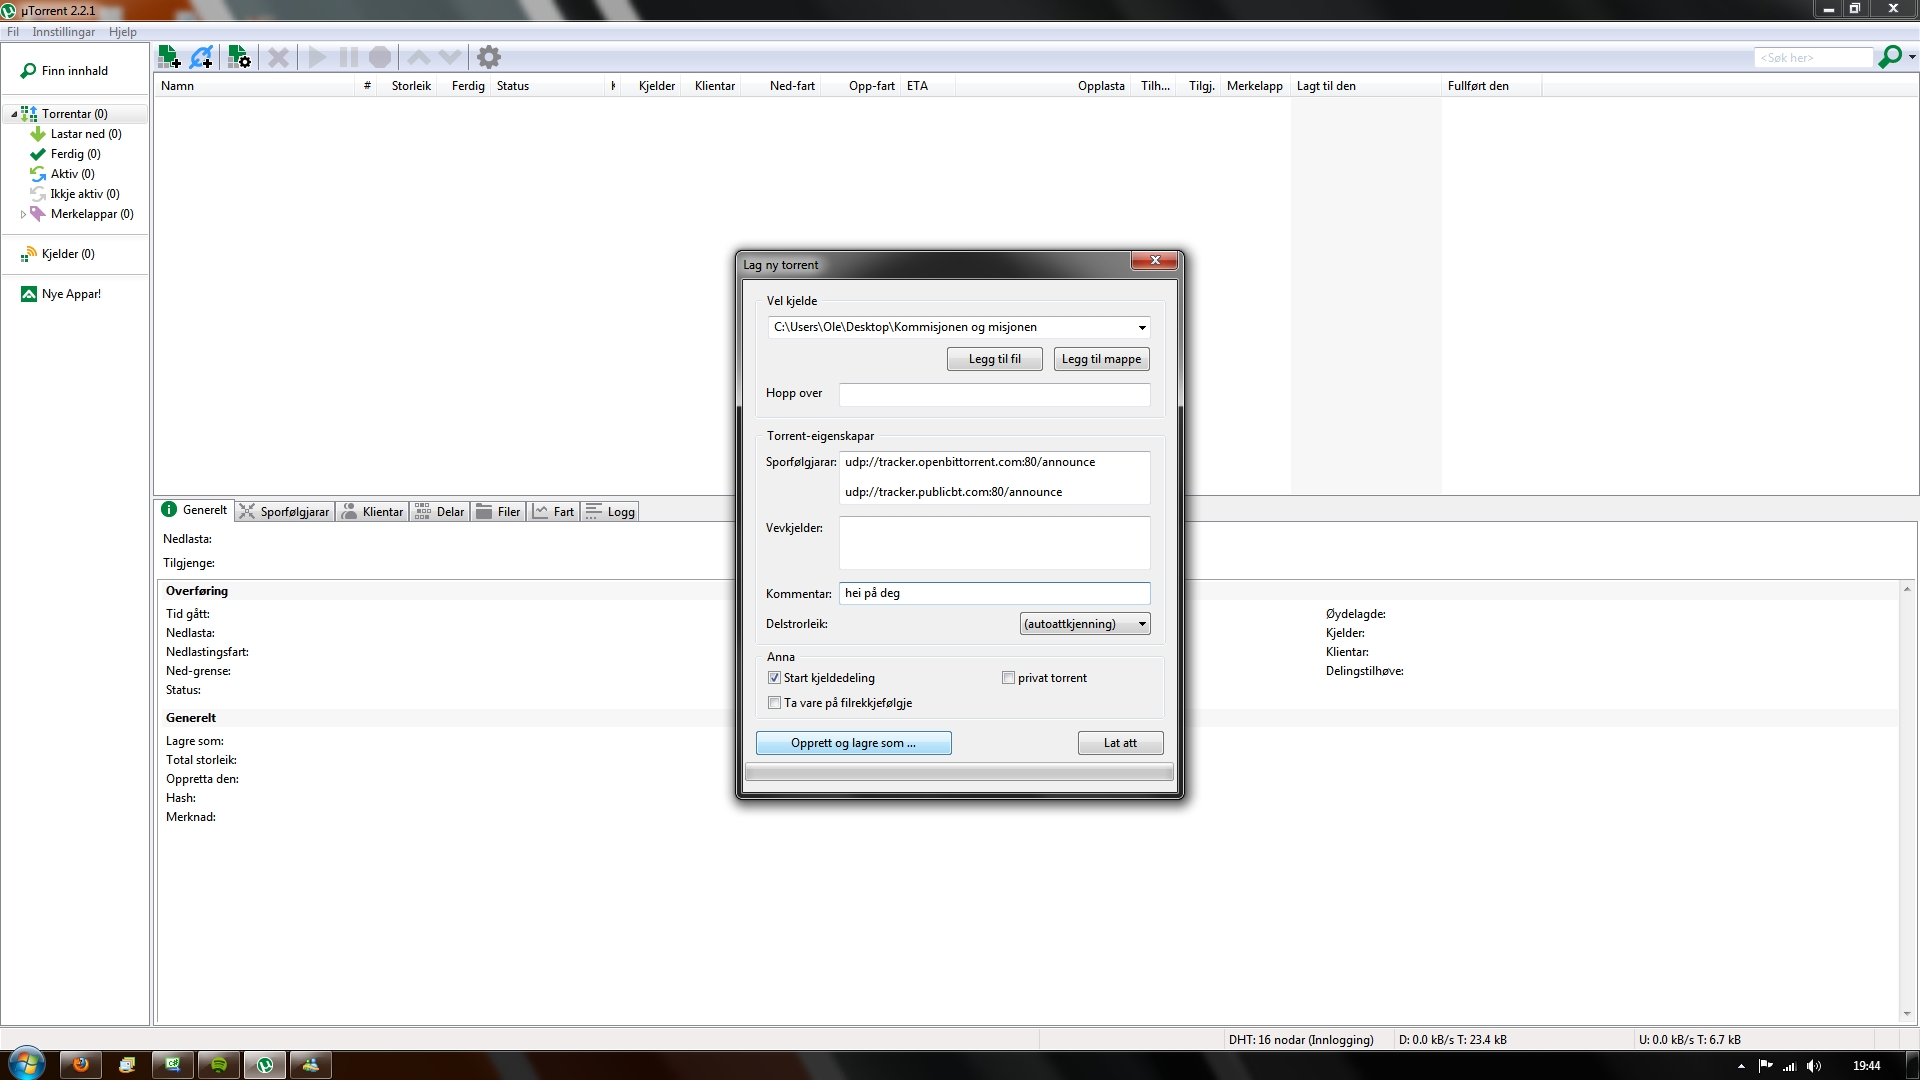Viewport: 1920px width, 1080px height.
Task: Open the Hjelp menu
Action: point(123,32)
